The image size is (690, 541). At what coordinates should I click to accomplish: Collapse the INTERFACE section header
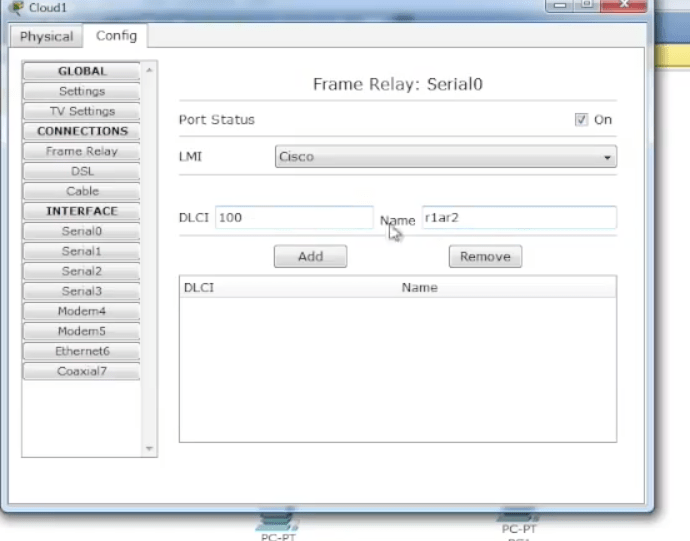[82, 211]
